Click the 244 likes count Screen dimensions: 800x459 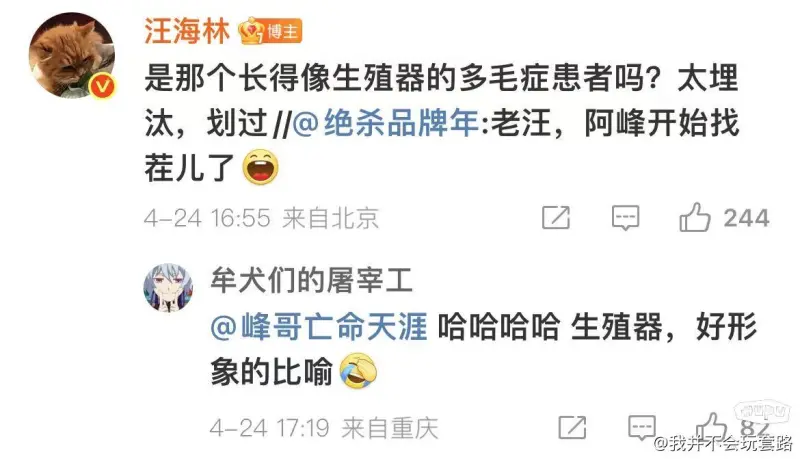coord(746,218)
